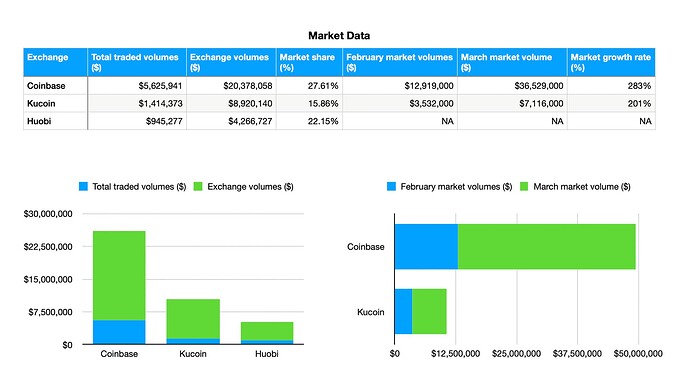Click Coinbase's green March bar segment
690x389 pixels.
pyautogui.click(x=547, y=246)
